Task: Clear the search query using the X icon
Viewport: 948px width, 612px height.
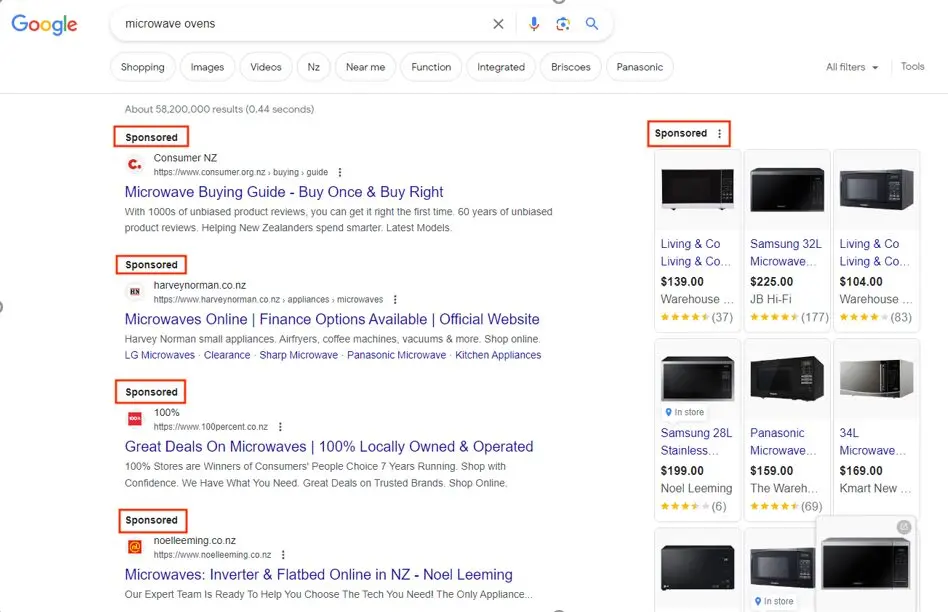Action: [x=498, y=24]
